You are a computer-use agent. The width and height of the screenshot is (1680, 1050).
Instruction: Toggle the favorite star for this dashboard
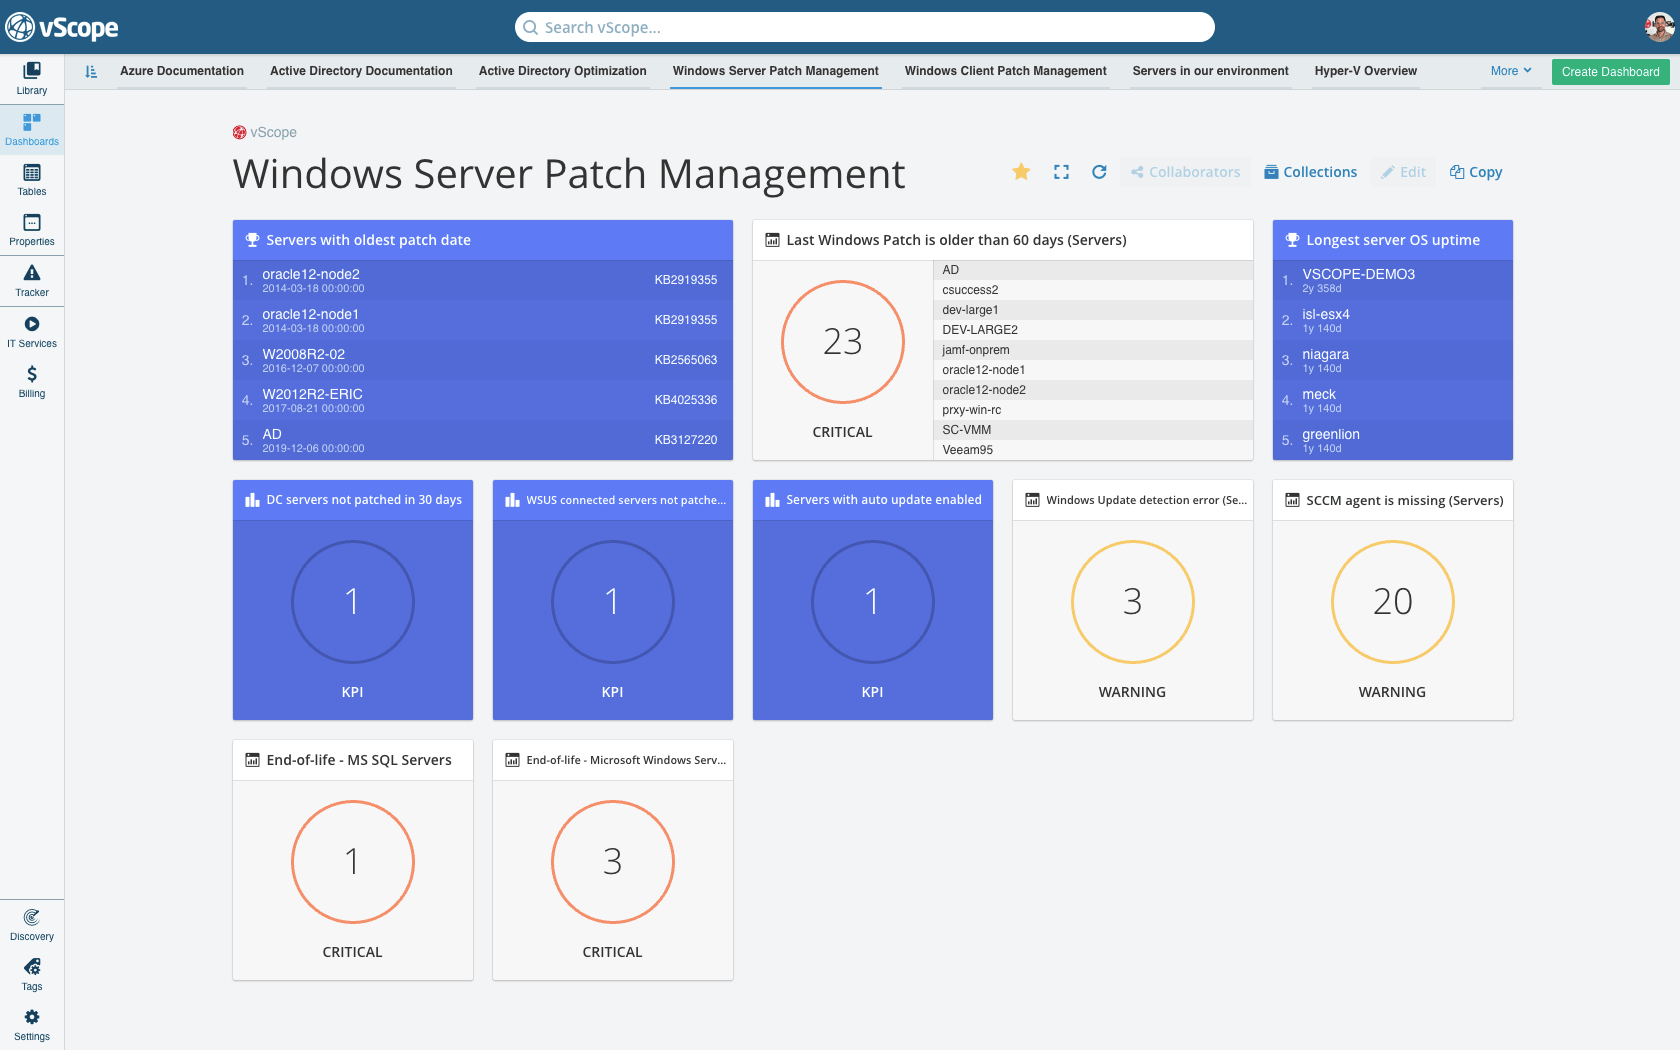pos(1021,172)
